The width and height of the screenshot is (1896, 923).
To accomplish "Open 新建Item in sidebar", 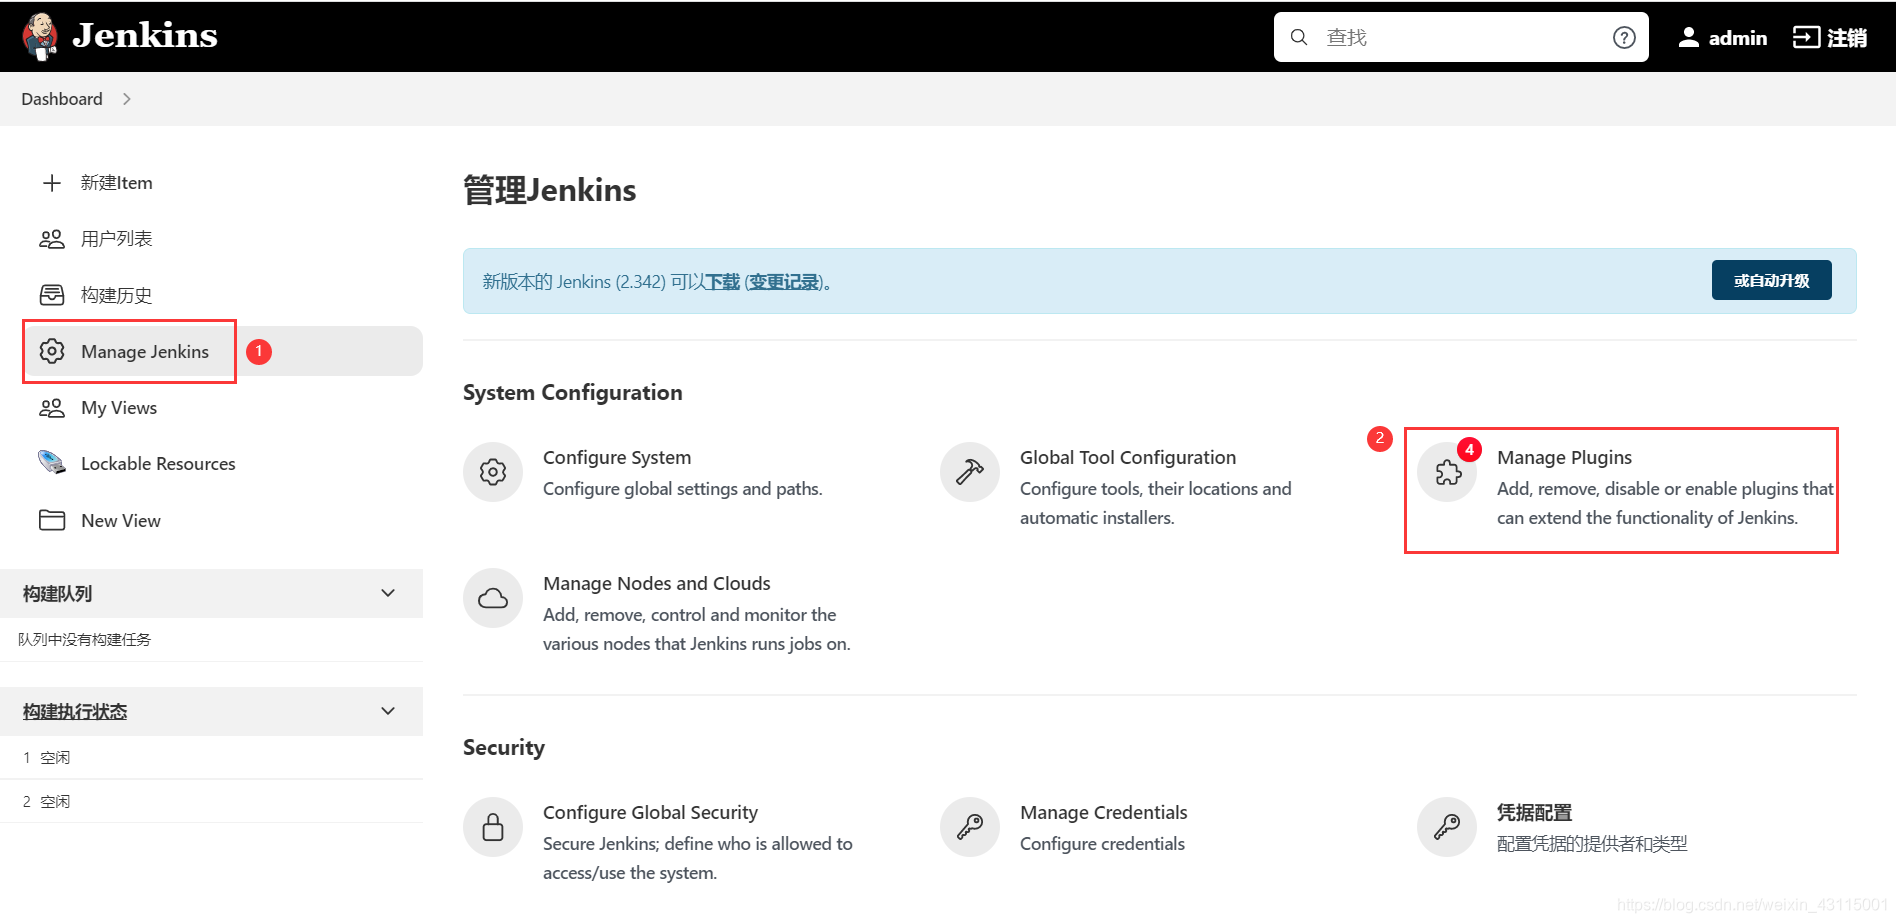I will tap(117, 183).
